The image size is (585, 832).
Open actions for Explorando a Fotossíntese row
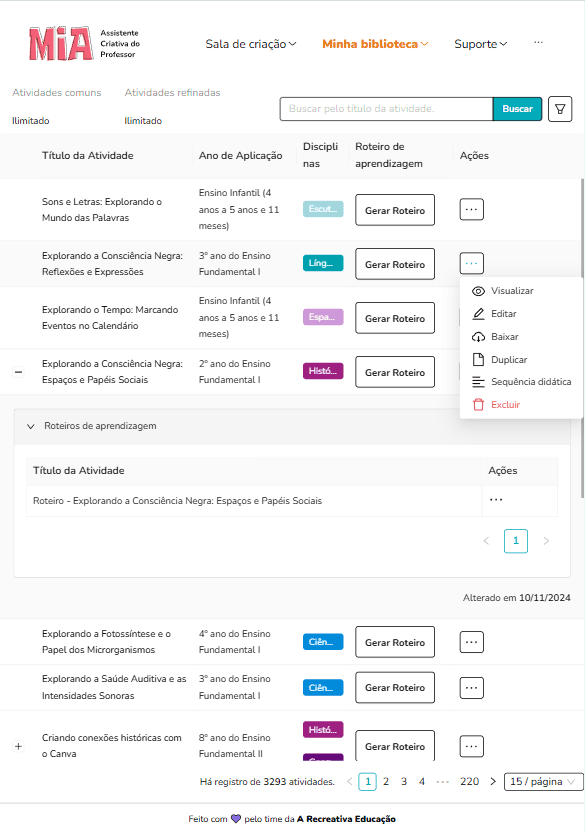click(471, 642)
